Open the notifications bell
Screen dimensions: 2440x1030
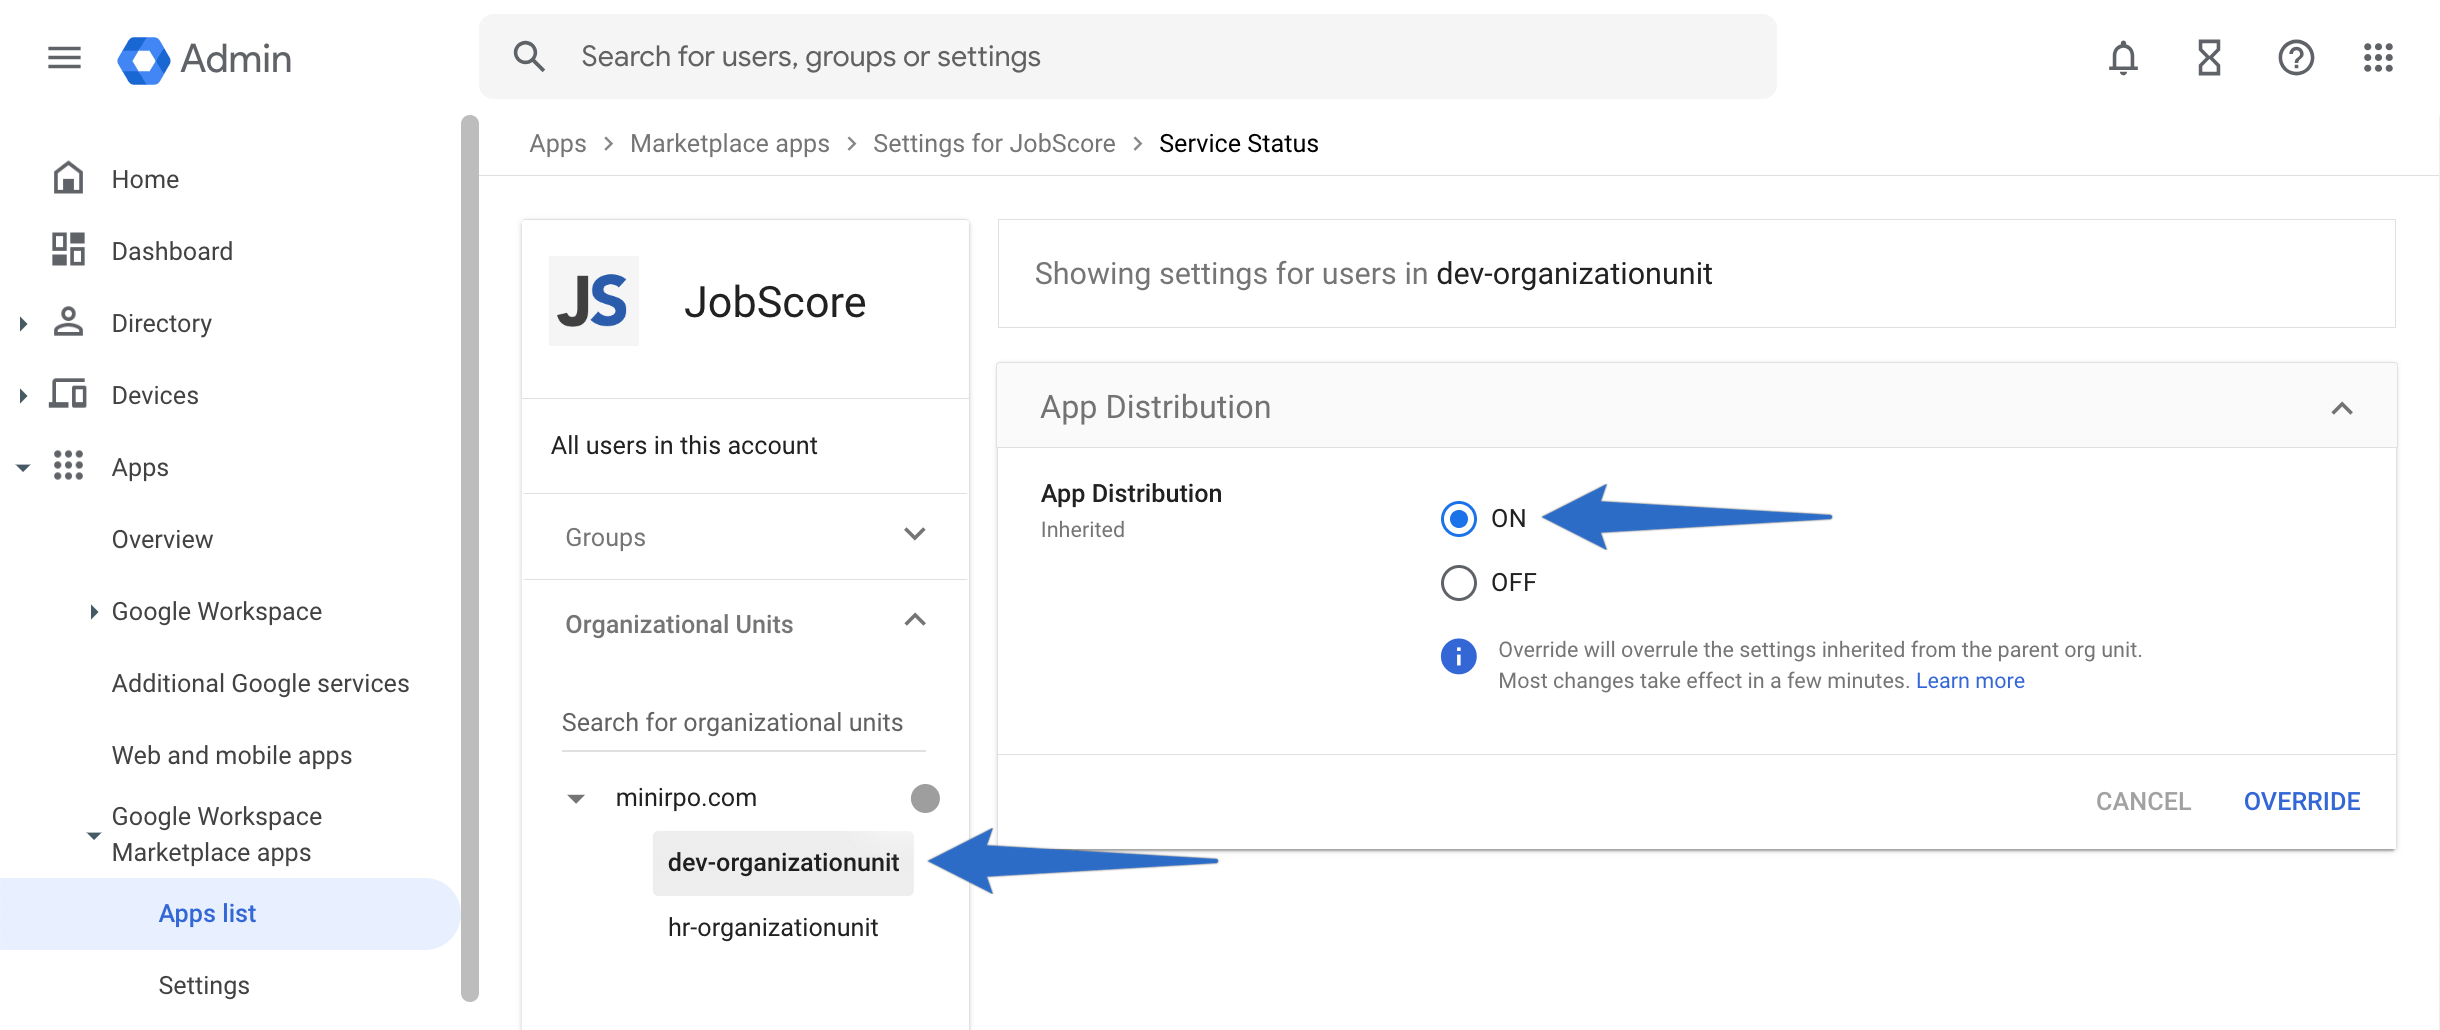click(2123, 58)
